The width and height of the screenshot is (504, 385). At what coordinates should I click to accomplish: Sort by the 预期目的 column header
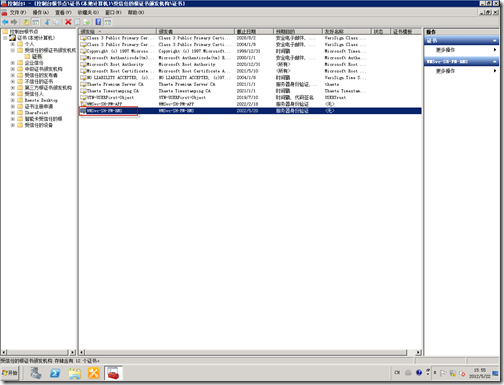pos(298,31)
